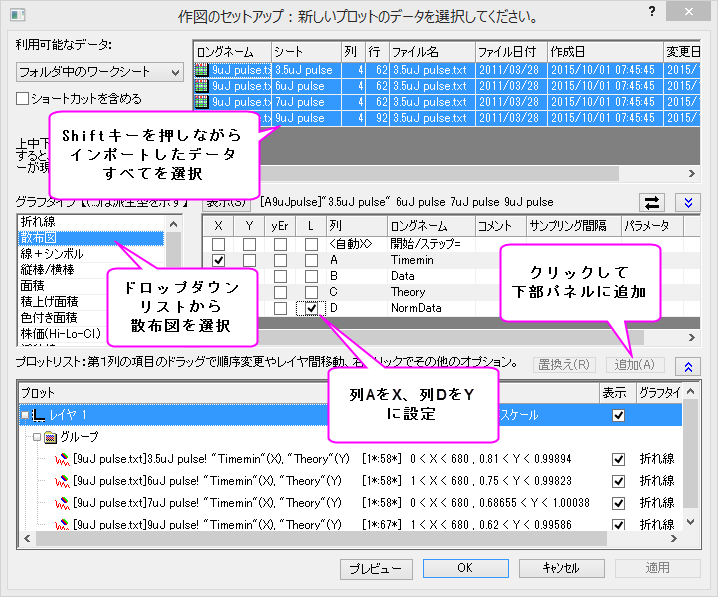Uncheck X box for column A
Viewport: 718px width, 597px height.
click(218, 261)
